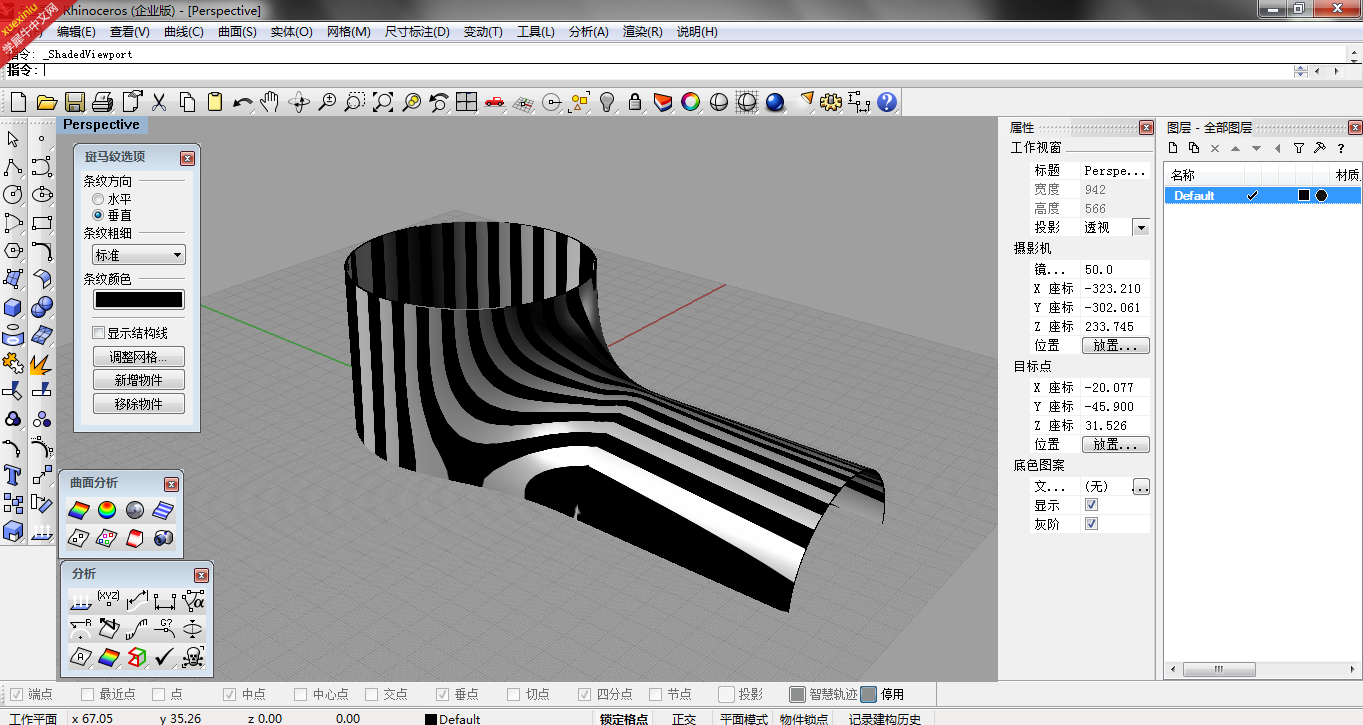Open the 查看(V) menu
The image size is (1363, 725).
click(130, 32)
